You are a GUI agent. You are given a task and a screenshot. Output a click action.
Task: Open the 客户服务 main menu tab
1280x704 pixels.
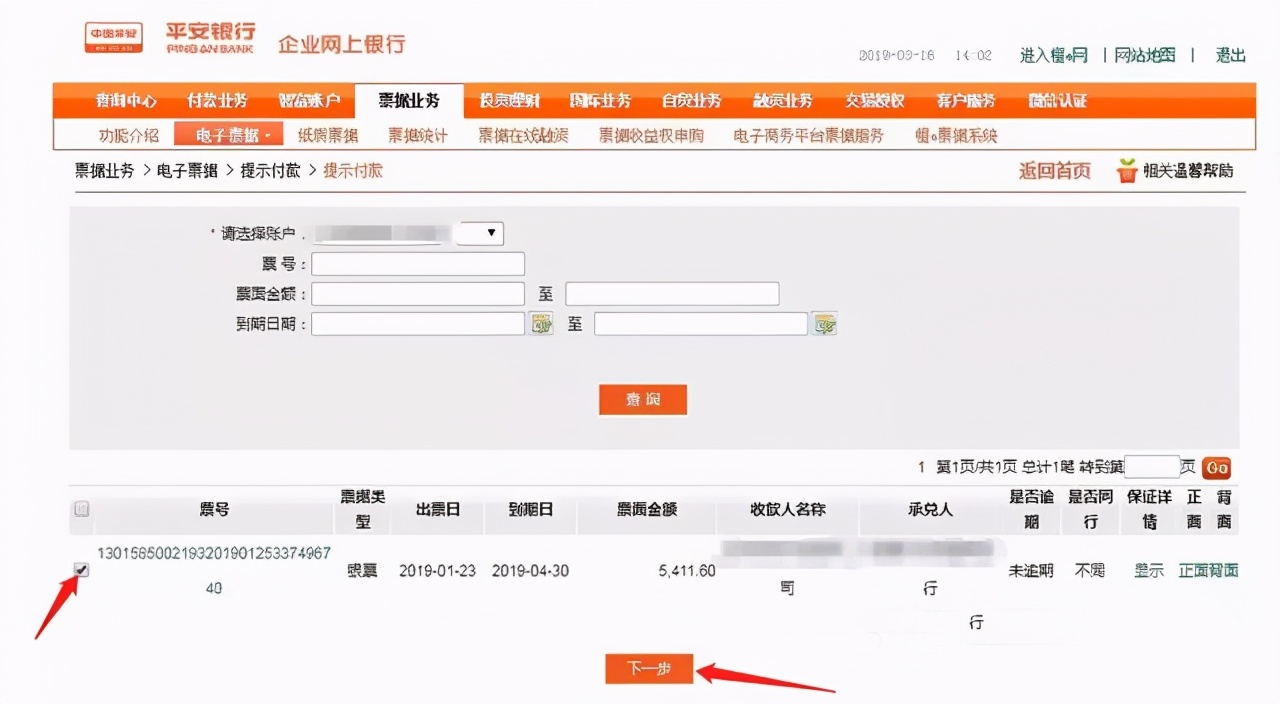[x=966, y=101]
